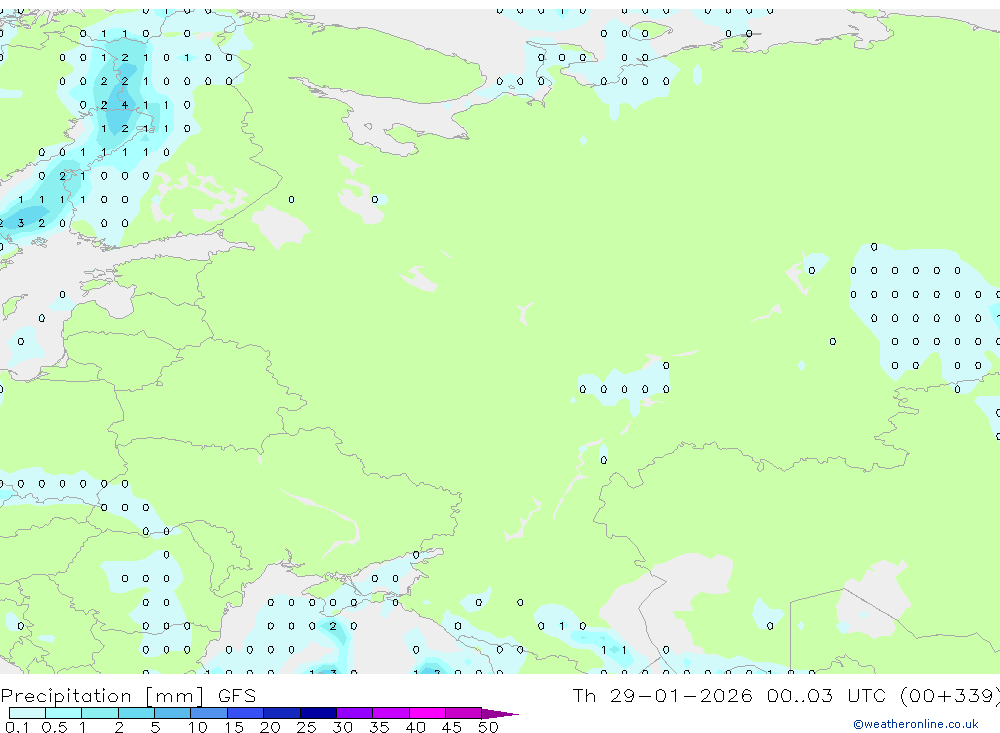Screen dimensions: 1000x733
Task: Pick the 15–20 mm legend color swatch
Action: (x=246, y=713)
